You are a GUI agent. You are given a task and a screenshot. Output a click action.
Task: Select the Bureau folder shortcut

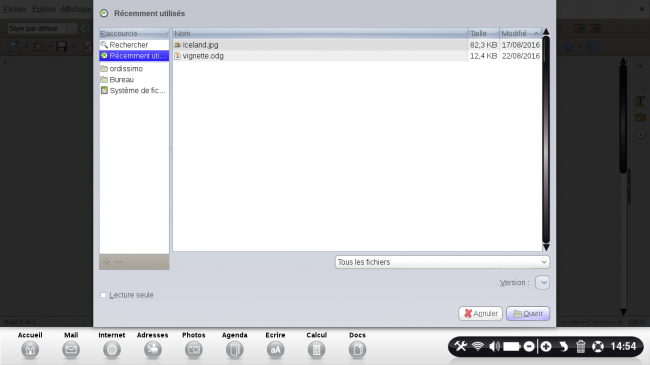(134, 80)
